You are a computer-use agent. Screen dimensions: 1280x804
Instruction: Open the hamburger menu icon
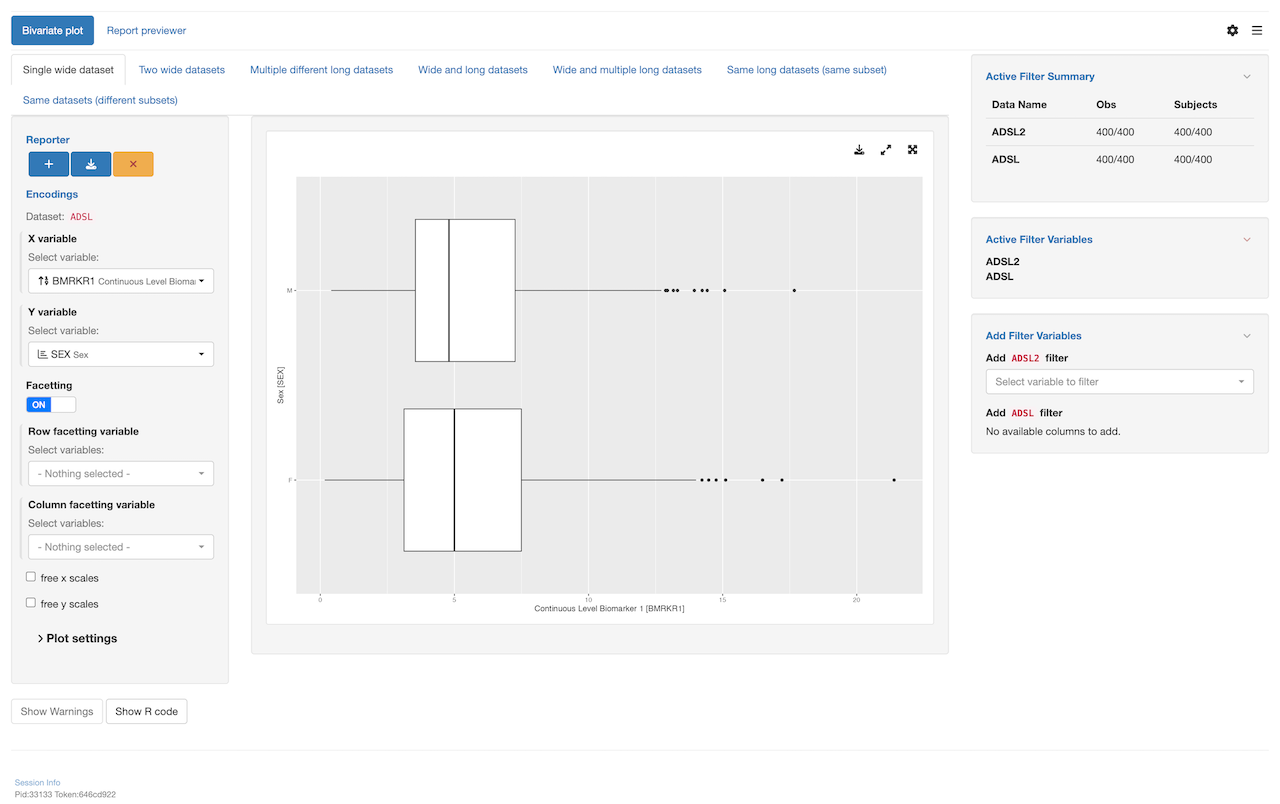click(x=1257, y=31)
